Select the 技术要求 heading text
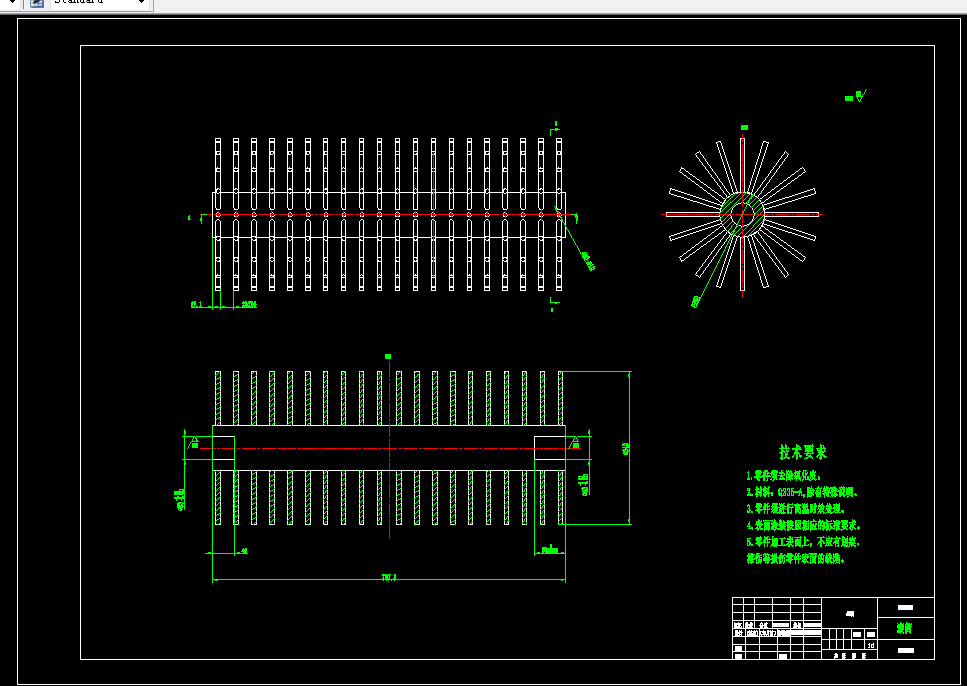 coord(802,452)
